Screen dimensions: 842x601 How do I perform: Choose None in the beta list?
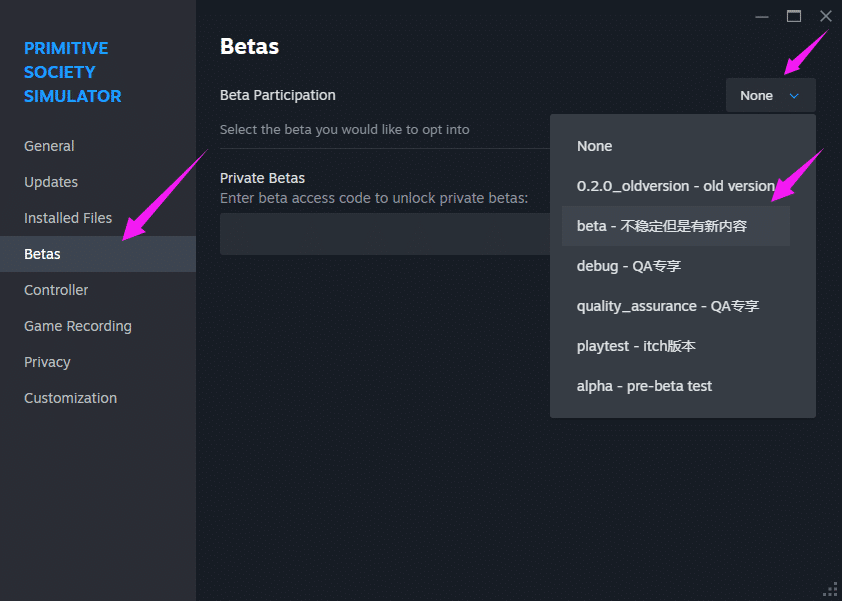click(676, 146)
